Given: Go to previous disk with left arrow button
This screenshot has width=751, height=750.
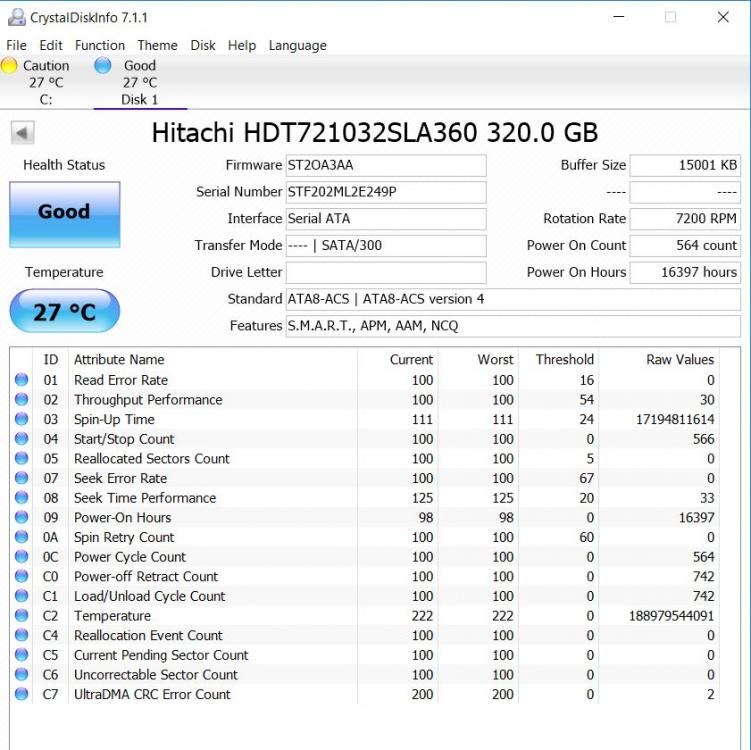Looking at the screenshot, I should (23, 133).
